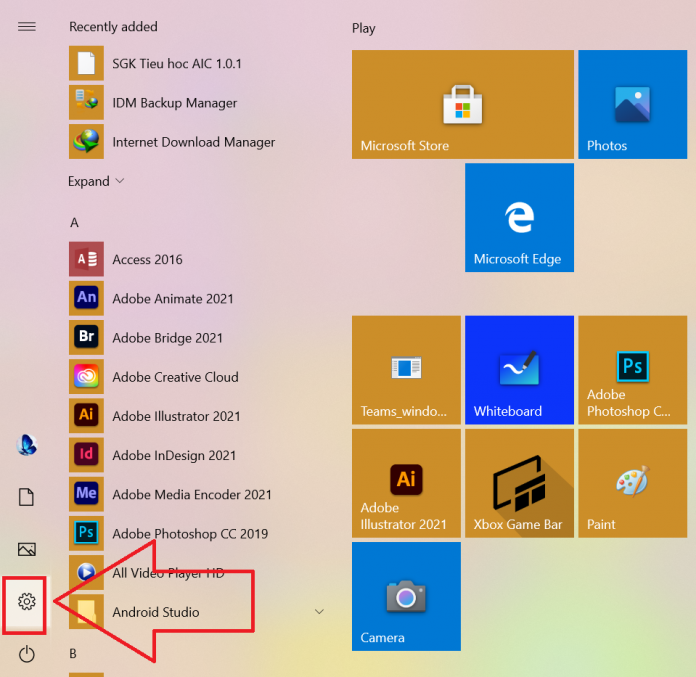The height and width of the screenshot is (677, 696).
Task: Click the letter A section header
Action: pyautogui.click(x=74, y=222)
